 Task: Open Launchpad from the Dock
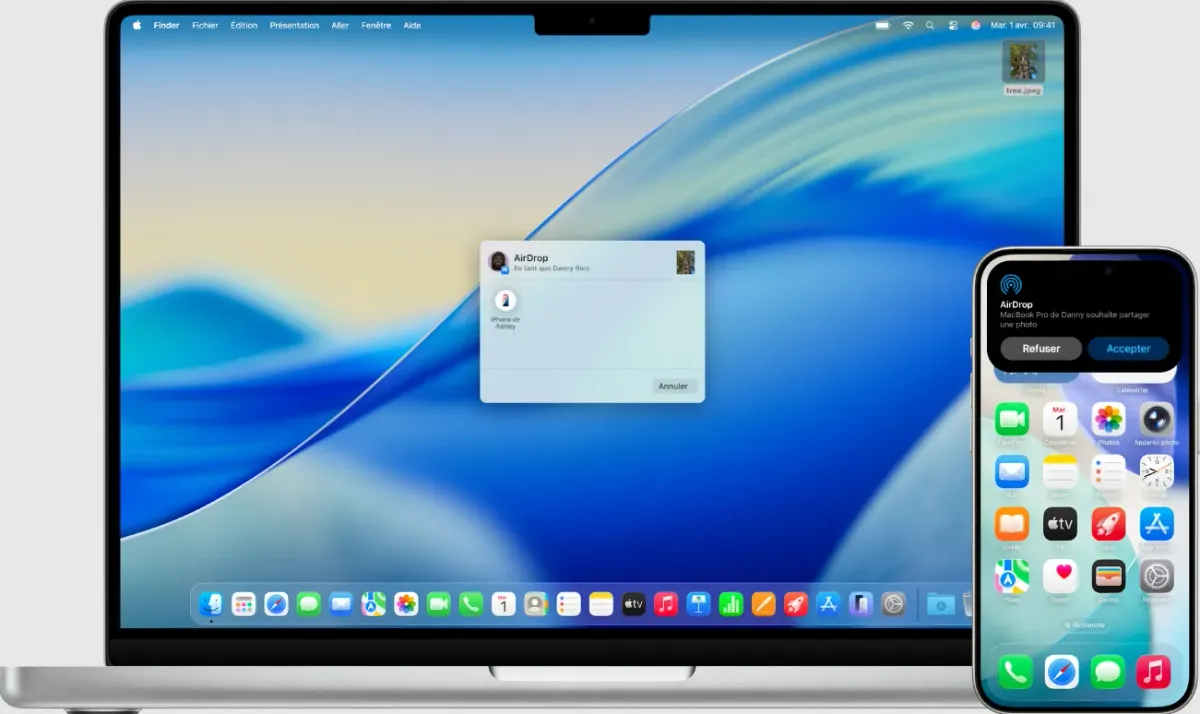tap(245, 603)
